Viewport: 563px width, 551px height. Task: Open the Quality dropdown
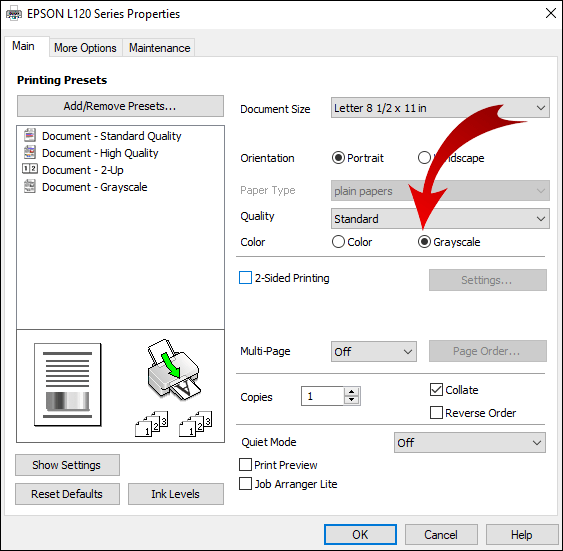click(440, 219)
